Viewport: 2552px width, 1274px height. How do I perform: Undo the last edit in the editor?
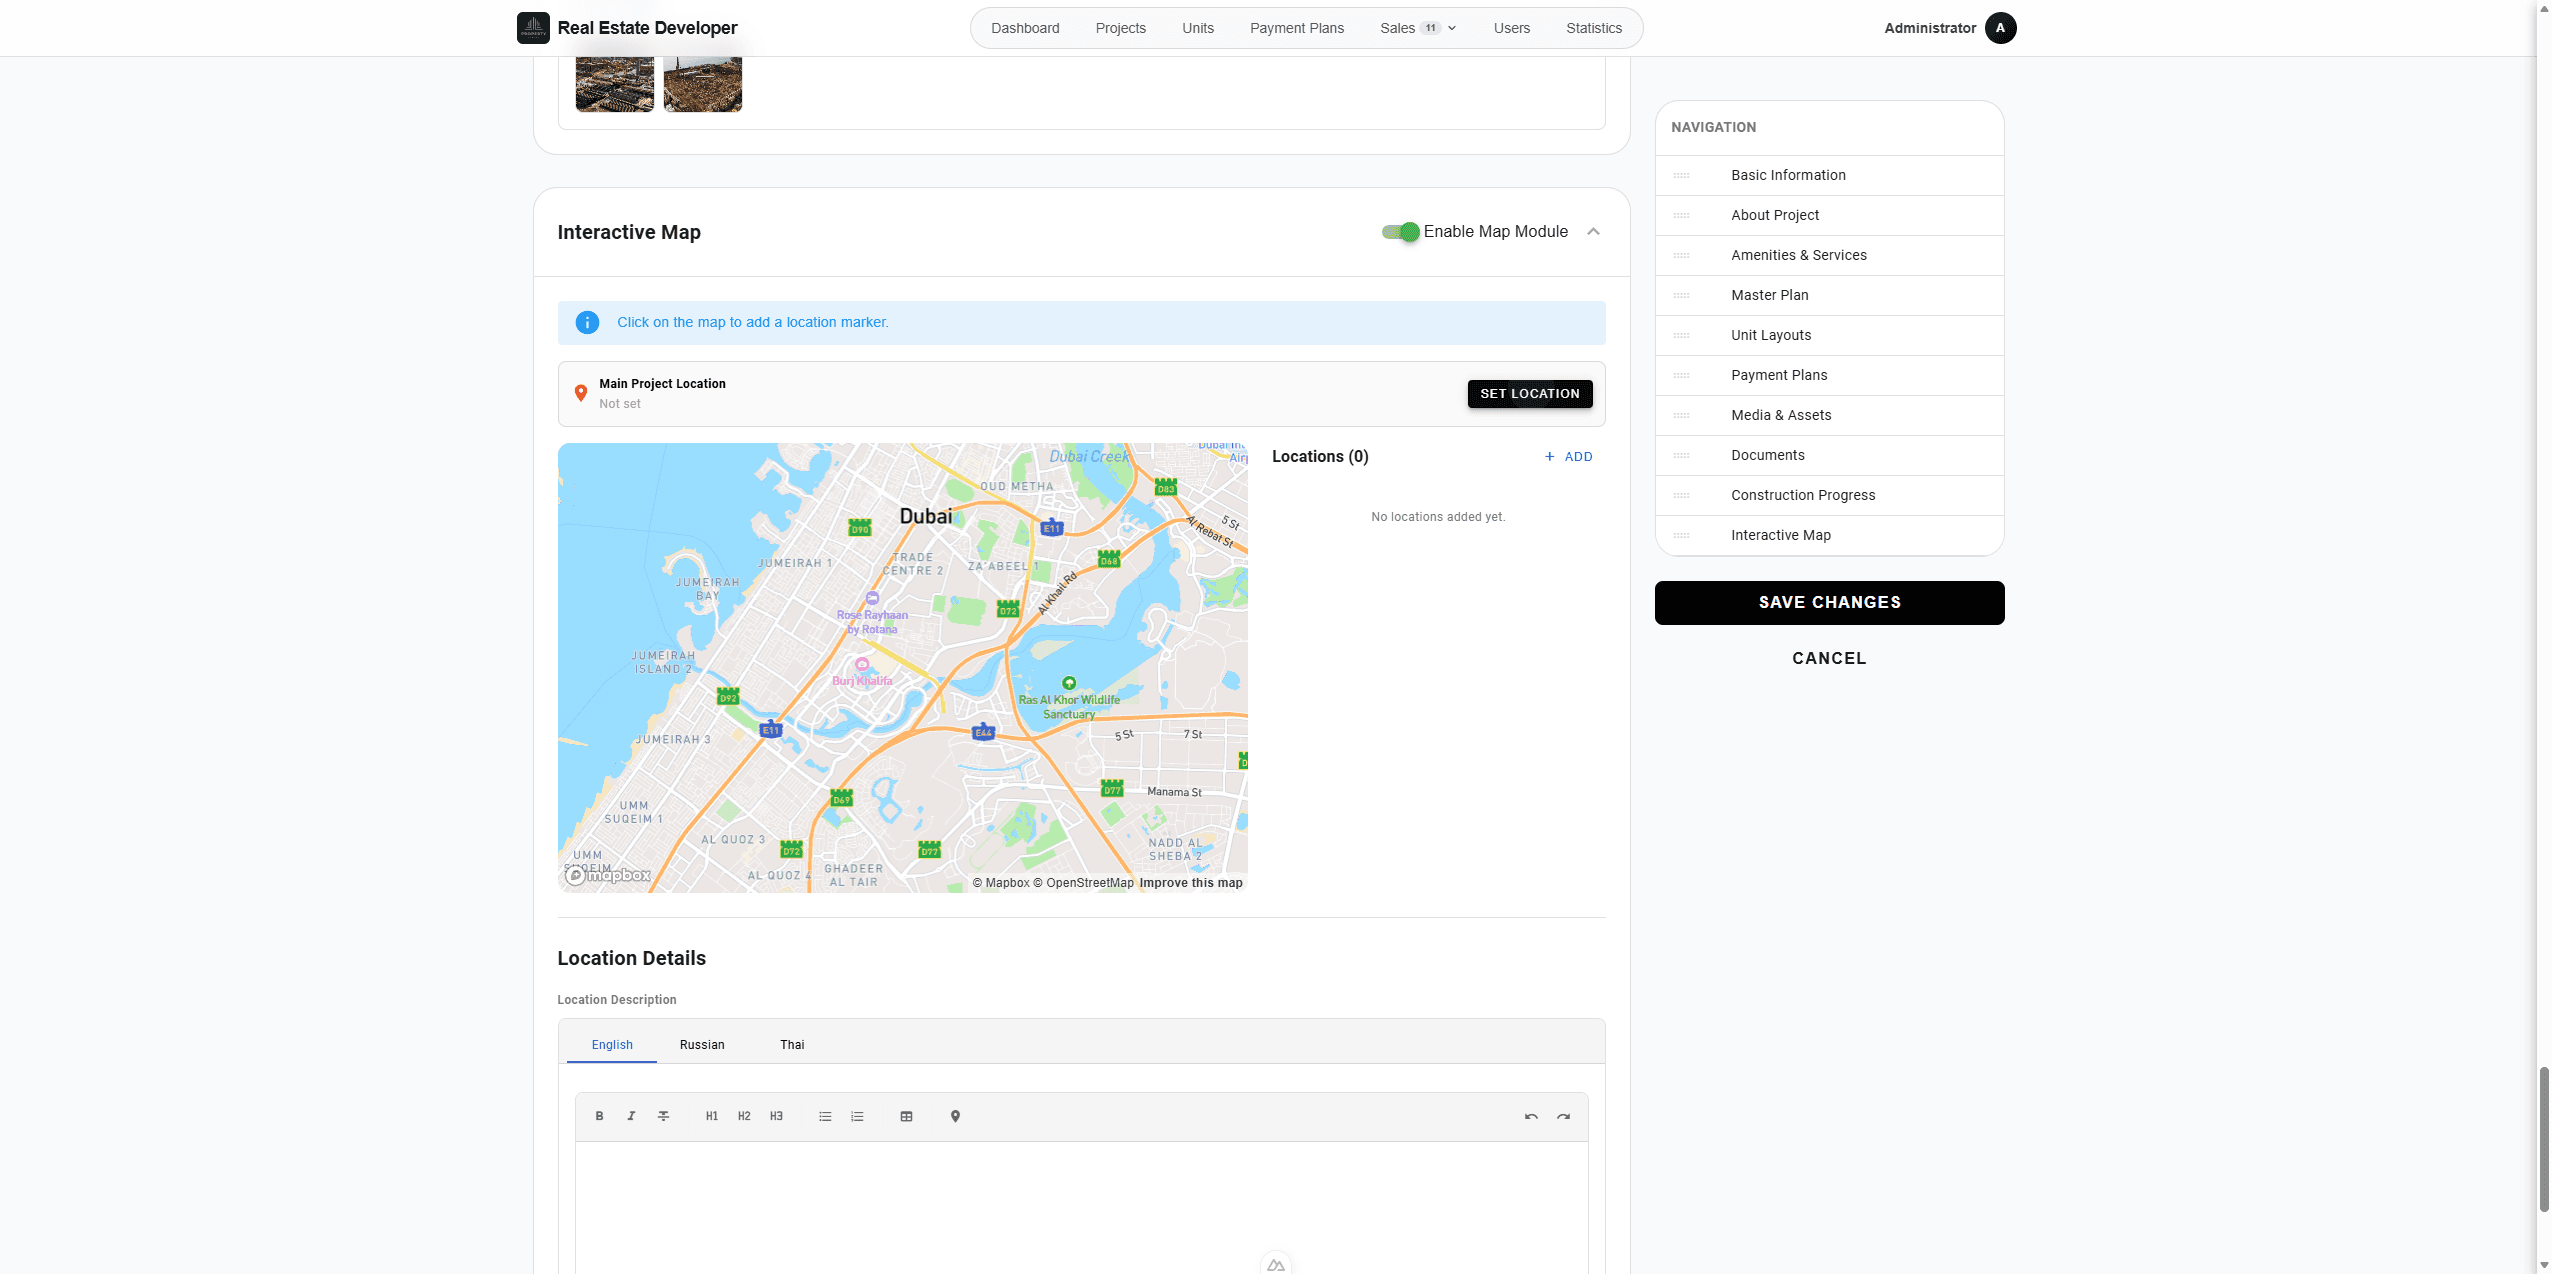(x=1531, y=1116)
